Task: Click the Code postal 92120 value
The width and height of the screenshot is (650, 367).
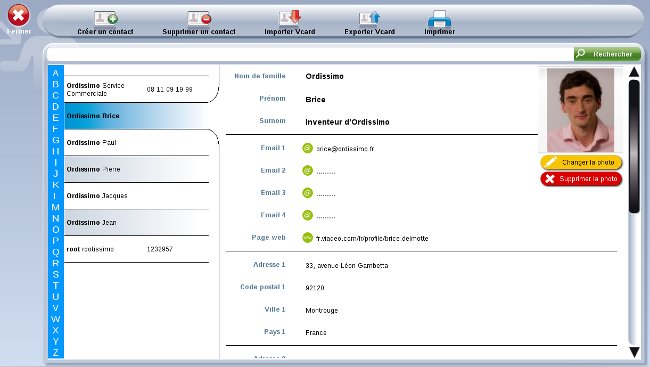Action: tap(315, 288)
